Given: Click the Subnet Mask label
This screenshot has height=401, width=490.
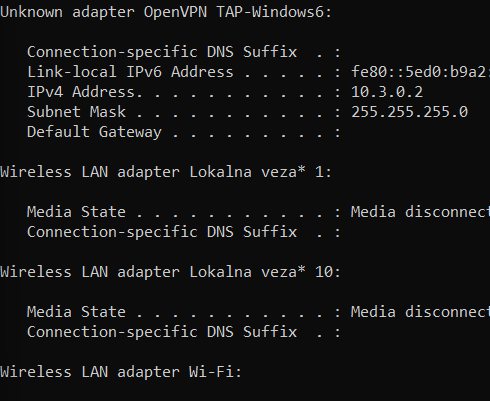Looking at the screenshot, I should pos(76,112).
